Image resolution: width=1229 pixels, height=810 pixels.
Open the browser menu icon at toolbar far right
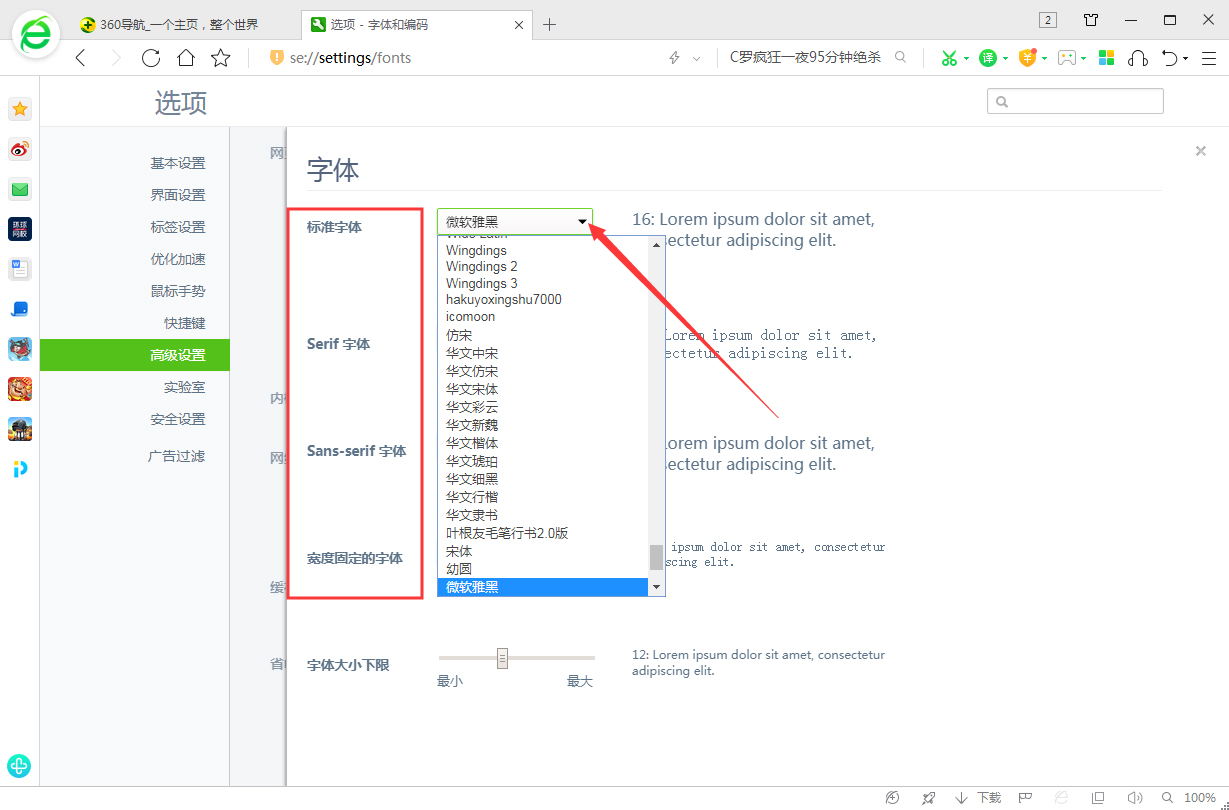coord(1208,57)
